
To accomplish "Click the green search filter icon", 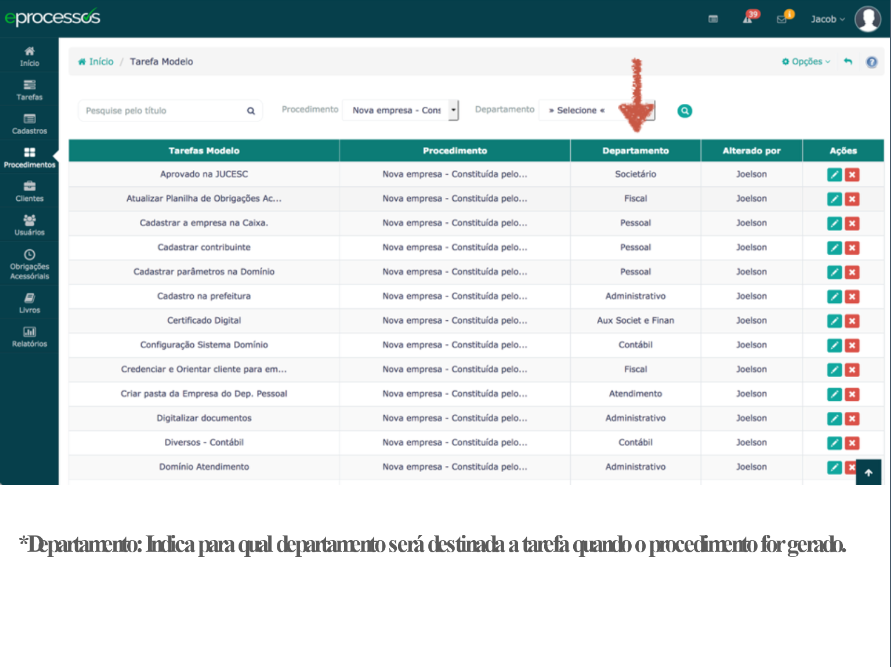I will click(x=685, y=111).
